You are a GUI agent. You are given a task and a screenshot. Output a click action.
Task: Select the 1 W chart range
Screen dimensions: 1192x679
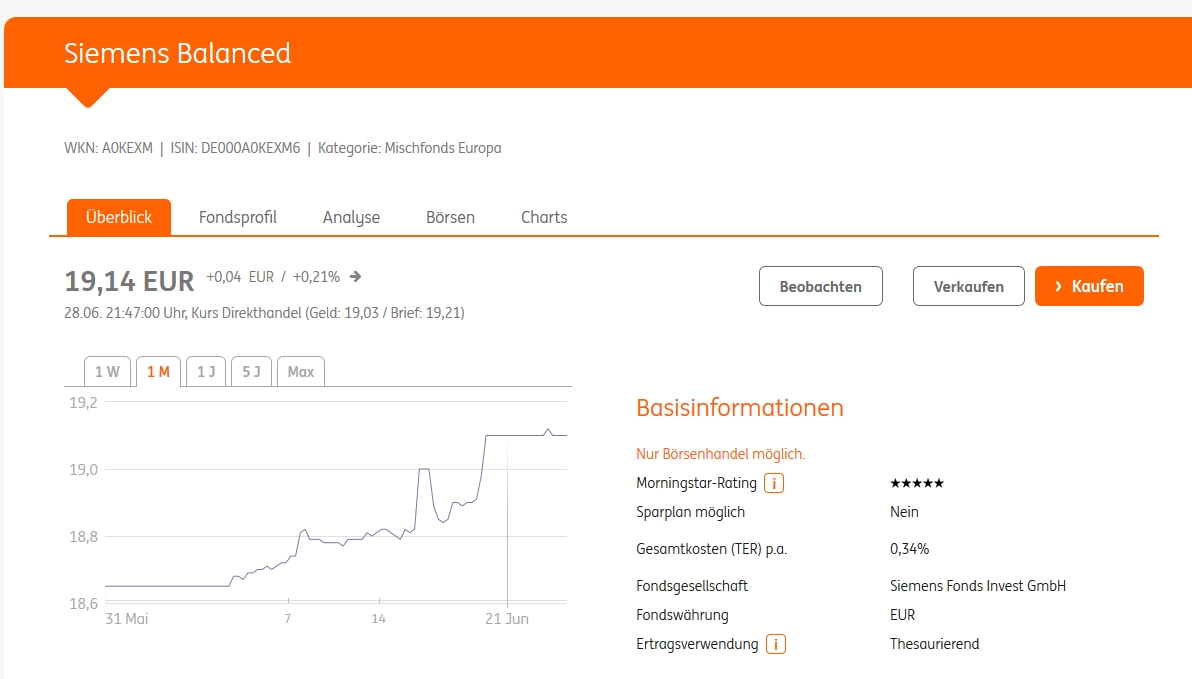[x=107, y=372]
